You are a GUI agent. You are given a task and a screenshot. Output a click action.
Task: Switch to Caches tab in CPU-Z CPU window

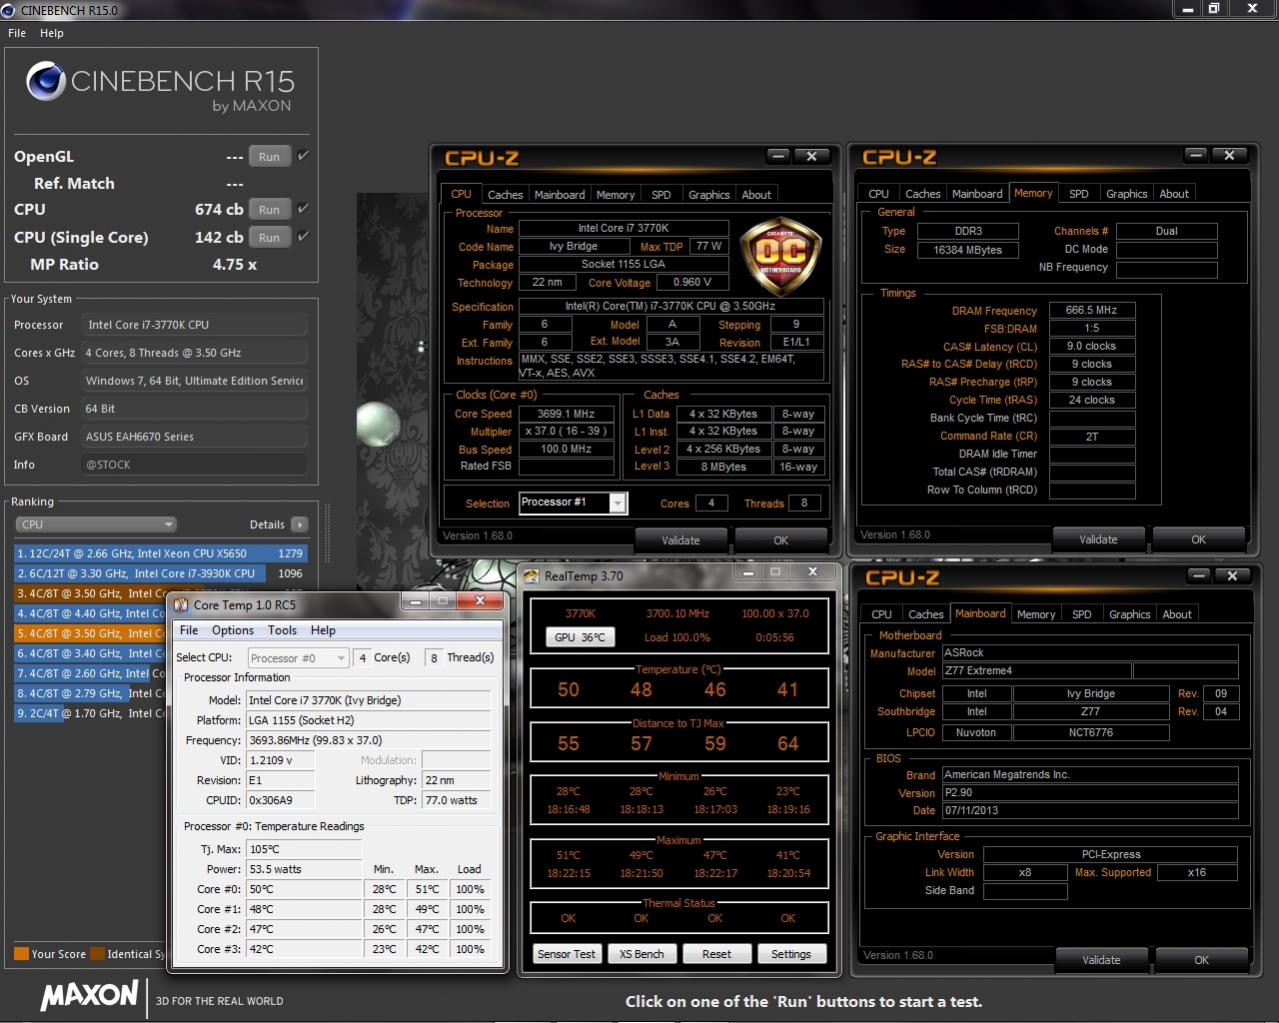click(x=505, y=195)
